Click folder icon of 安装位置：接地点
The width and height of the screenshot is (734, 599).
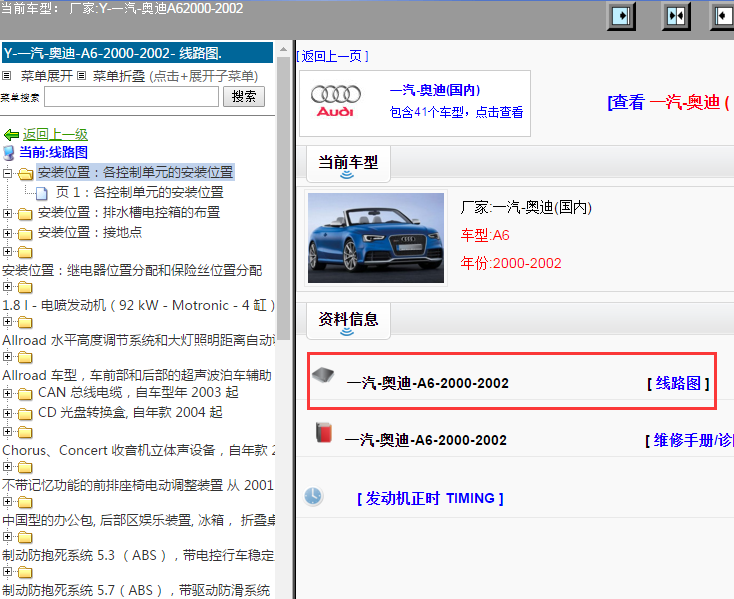(x=25, y=234)
